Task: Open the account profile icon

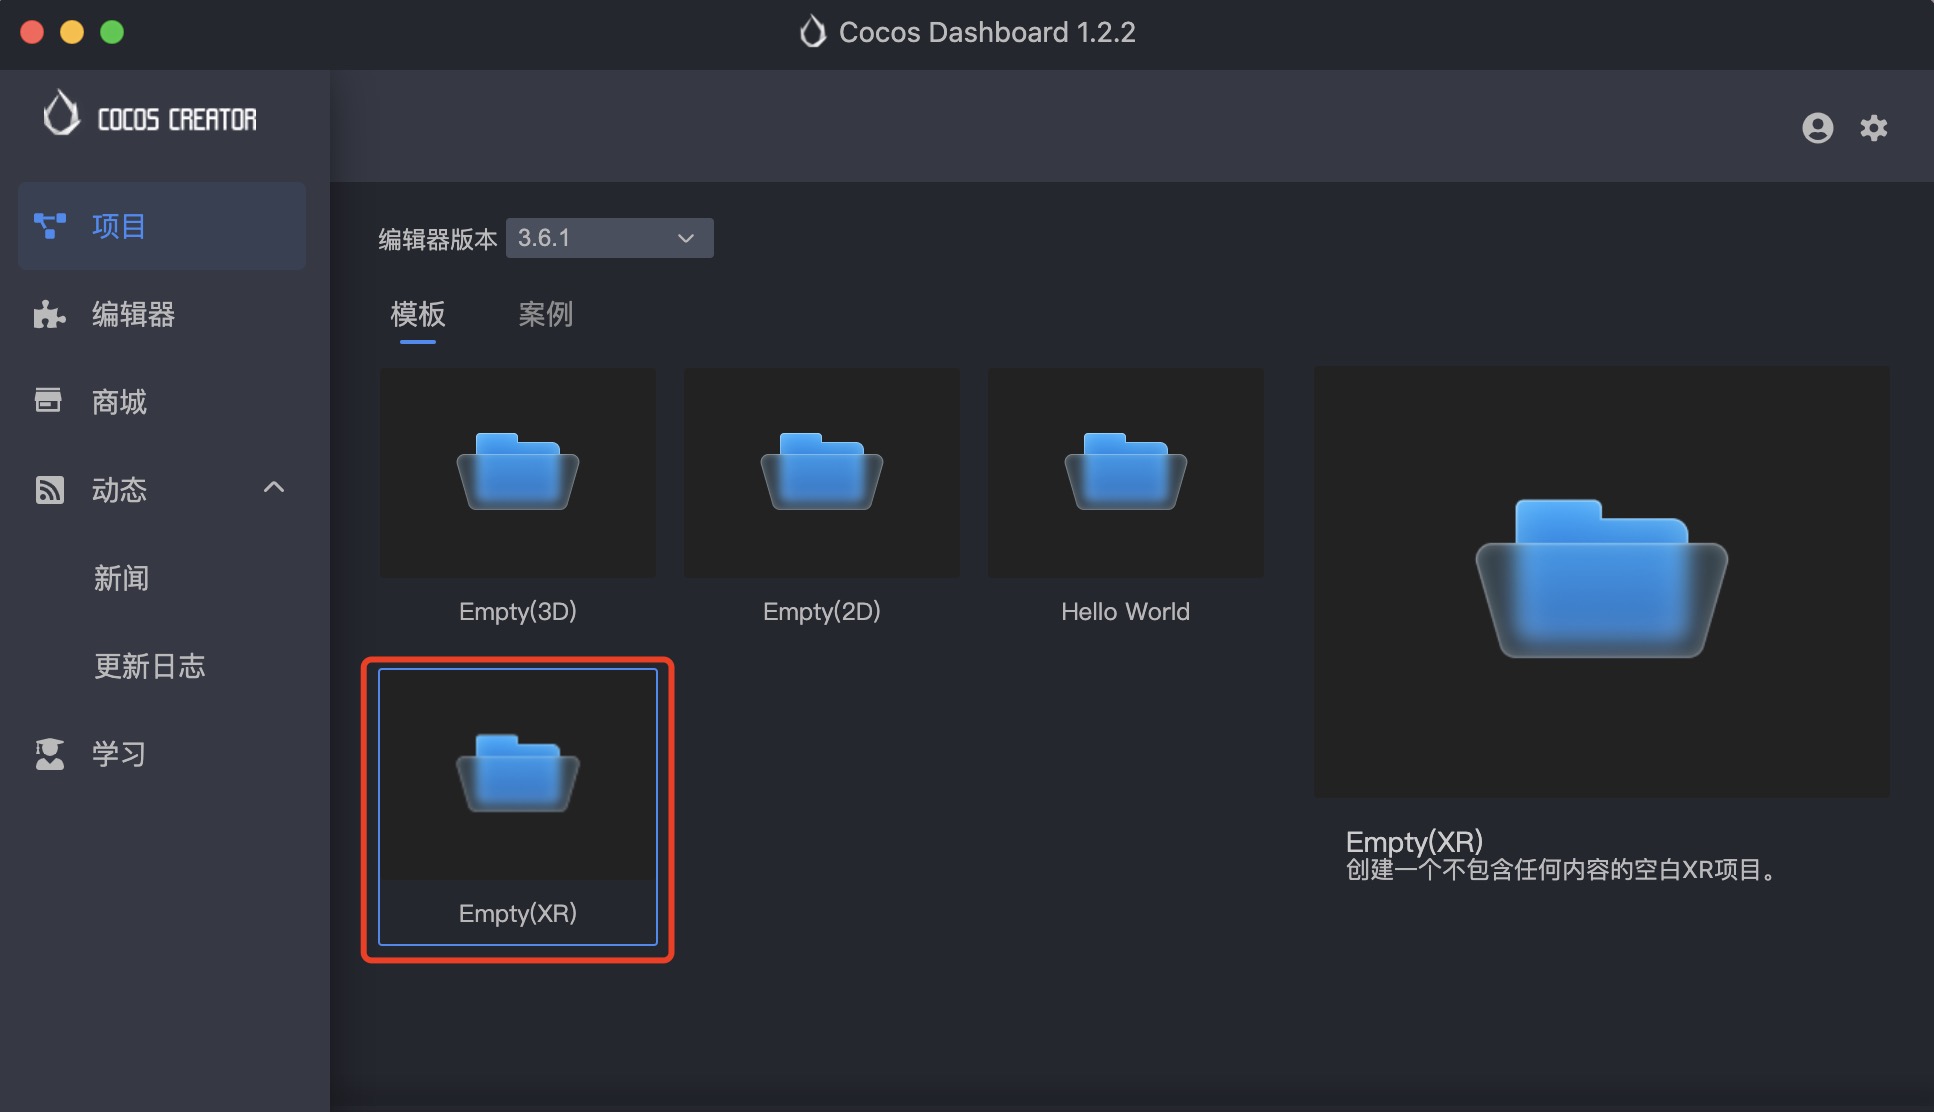Action: pyautogui.click(x=1817, y=128)
